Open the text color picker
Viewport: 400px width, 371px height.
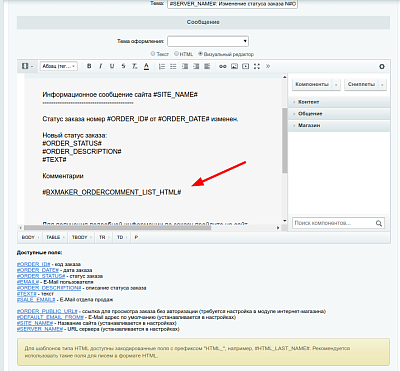tap(146, 66)
